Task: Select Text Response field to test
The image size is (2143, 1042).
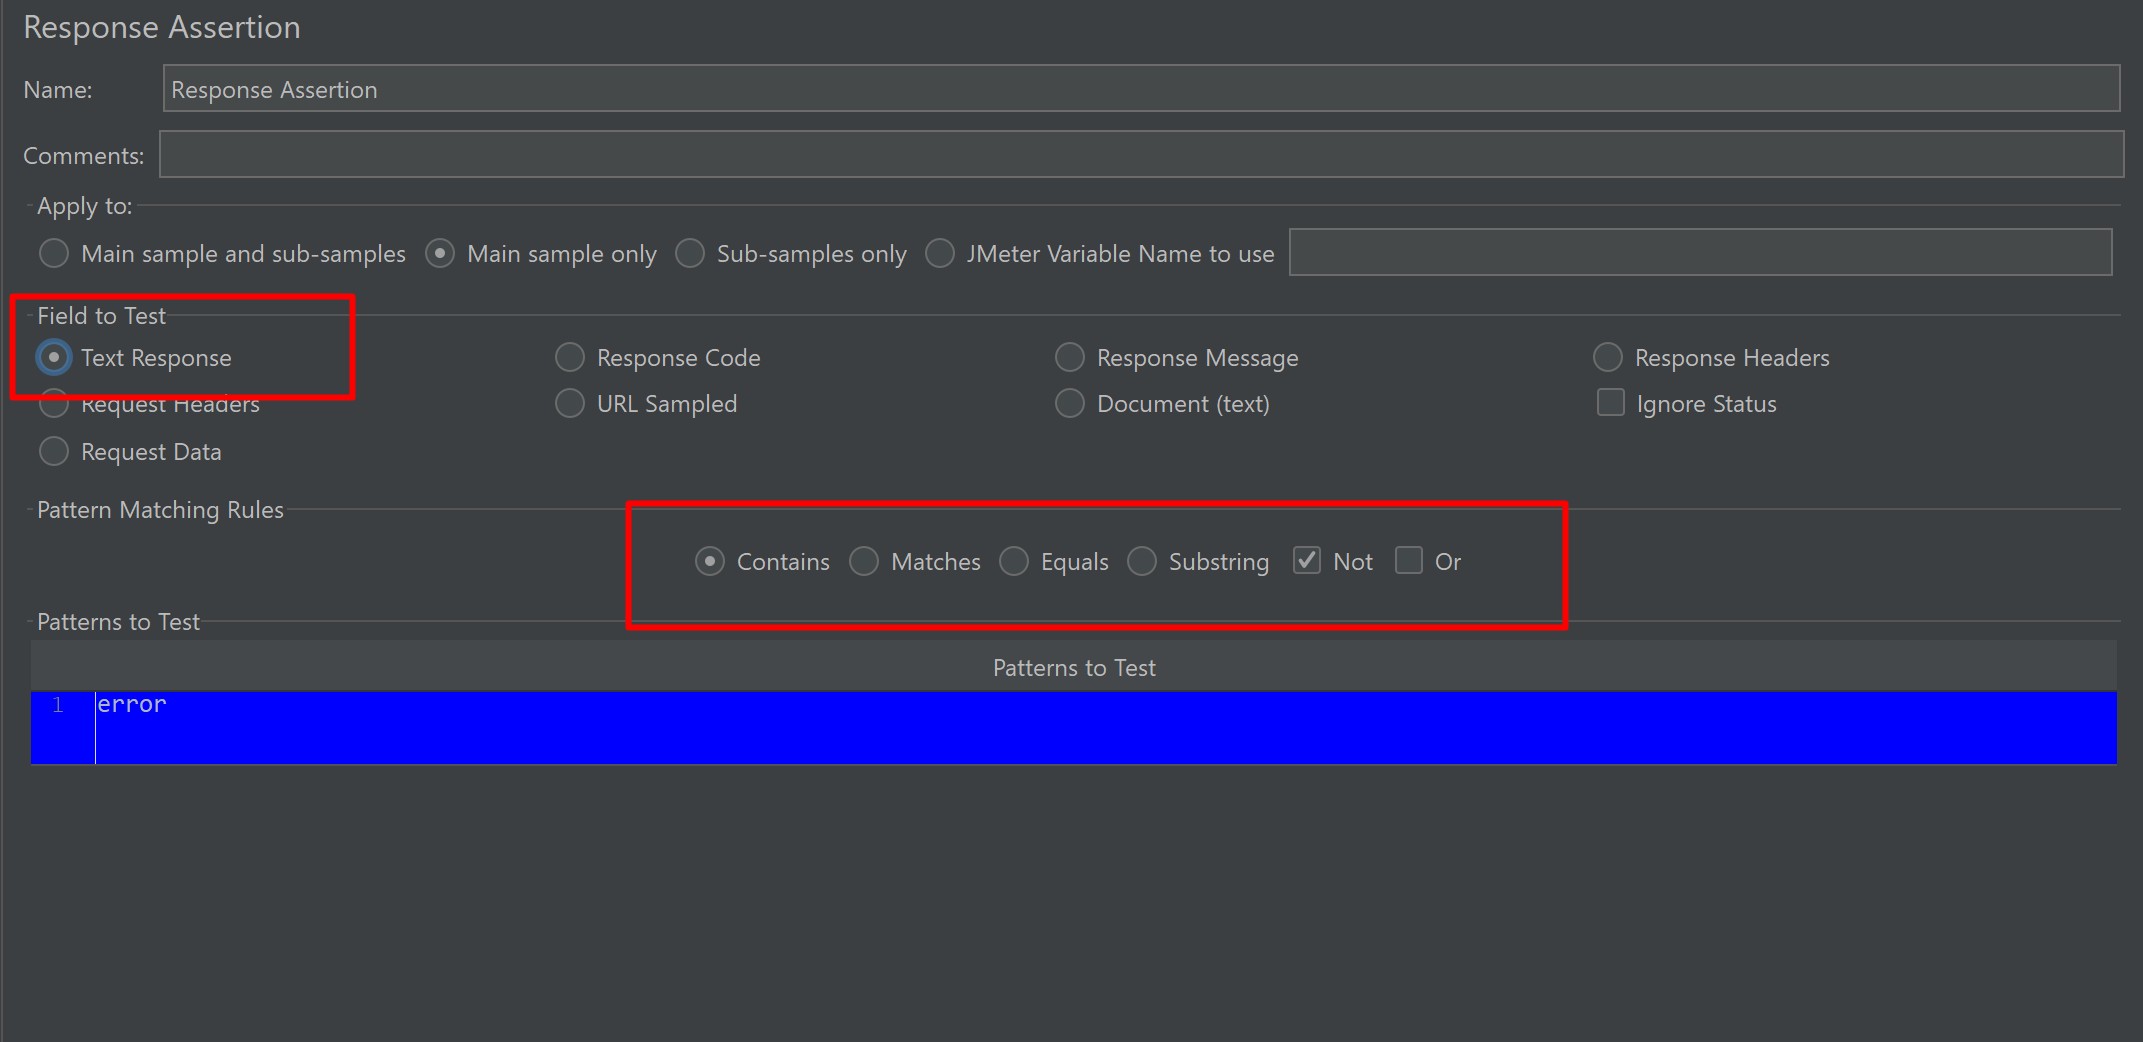Action: (54, 358)
